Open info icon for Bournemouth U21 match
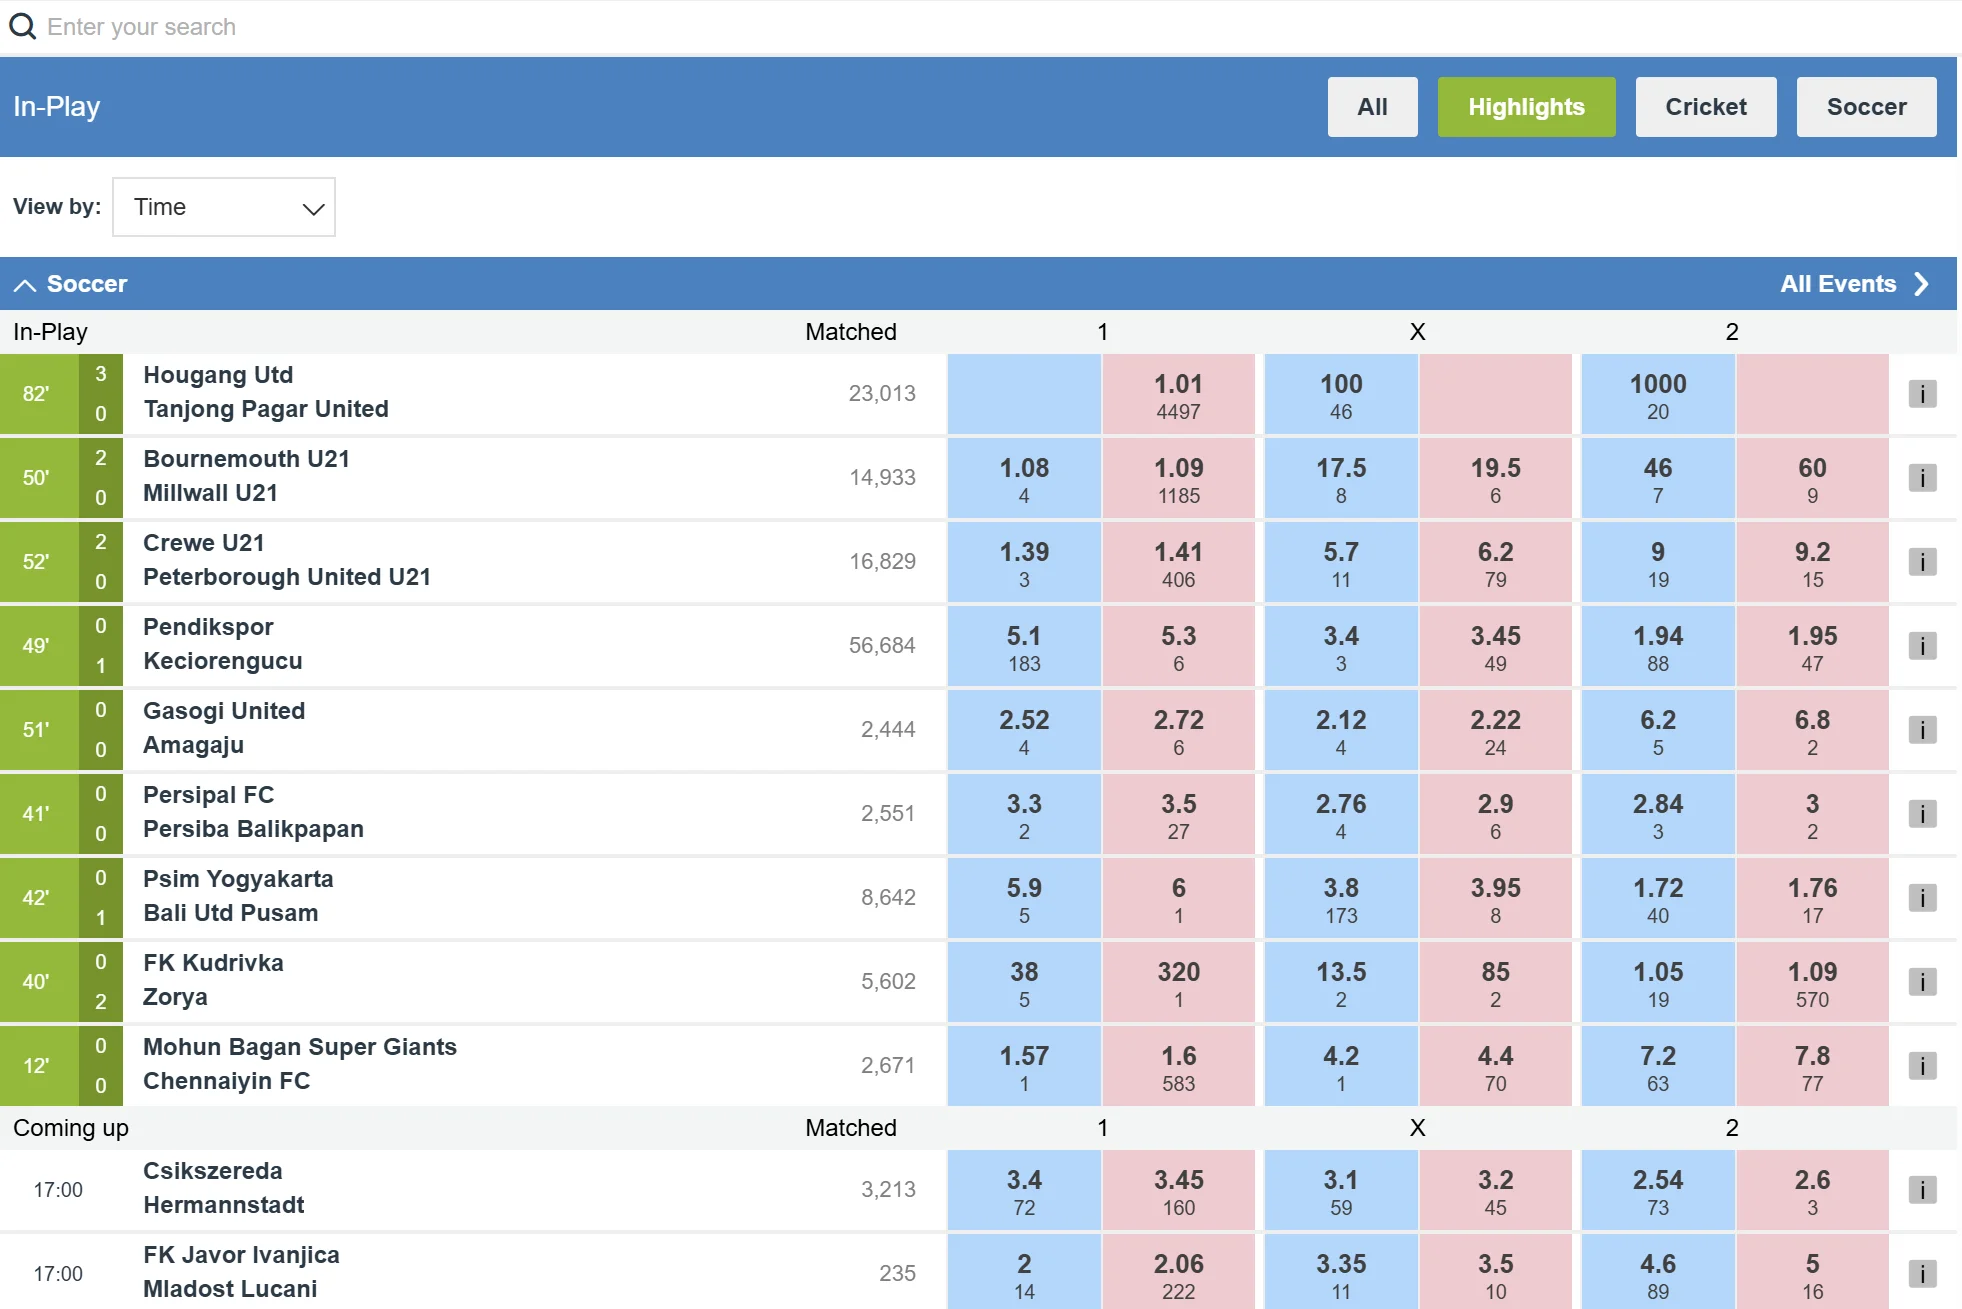 1922,478
